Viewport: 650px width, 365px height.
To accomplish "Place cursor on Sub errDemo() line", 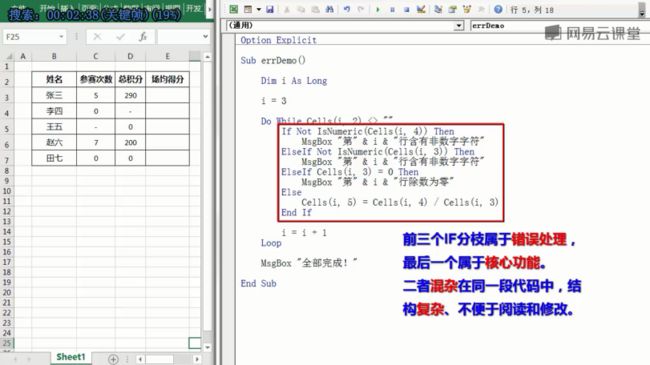I will coord(273,61).
